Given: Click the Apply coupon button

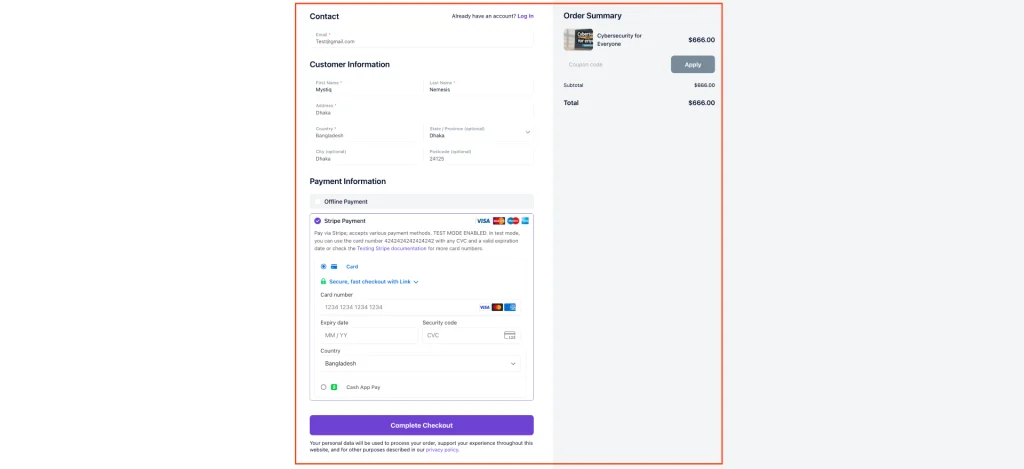Looking at the screenshot, I should (692, 64).
